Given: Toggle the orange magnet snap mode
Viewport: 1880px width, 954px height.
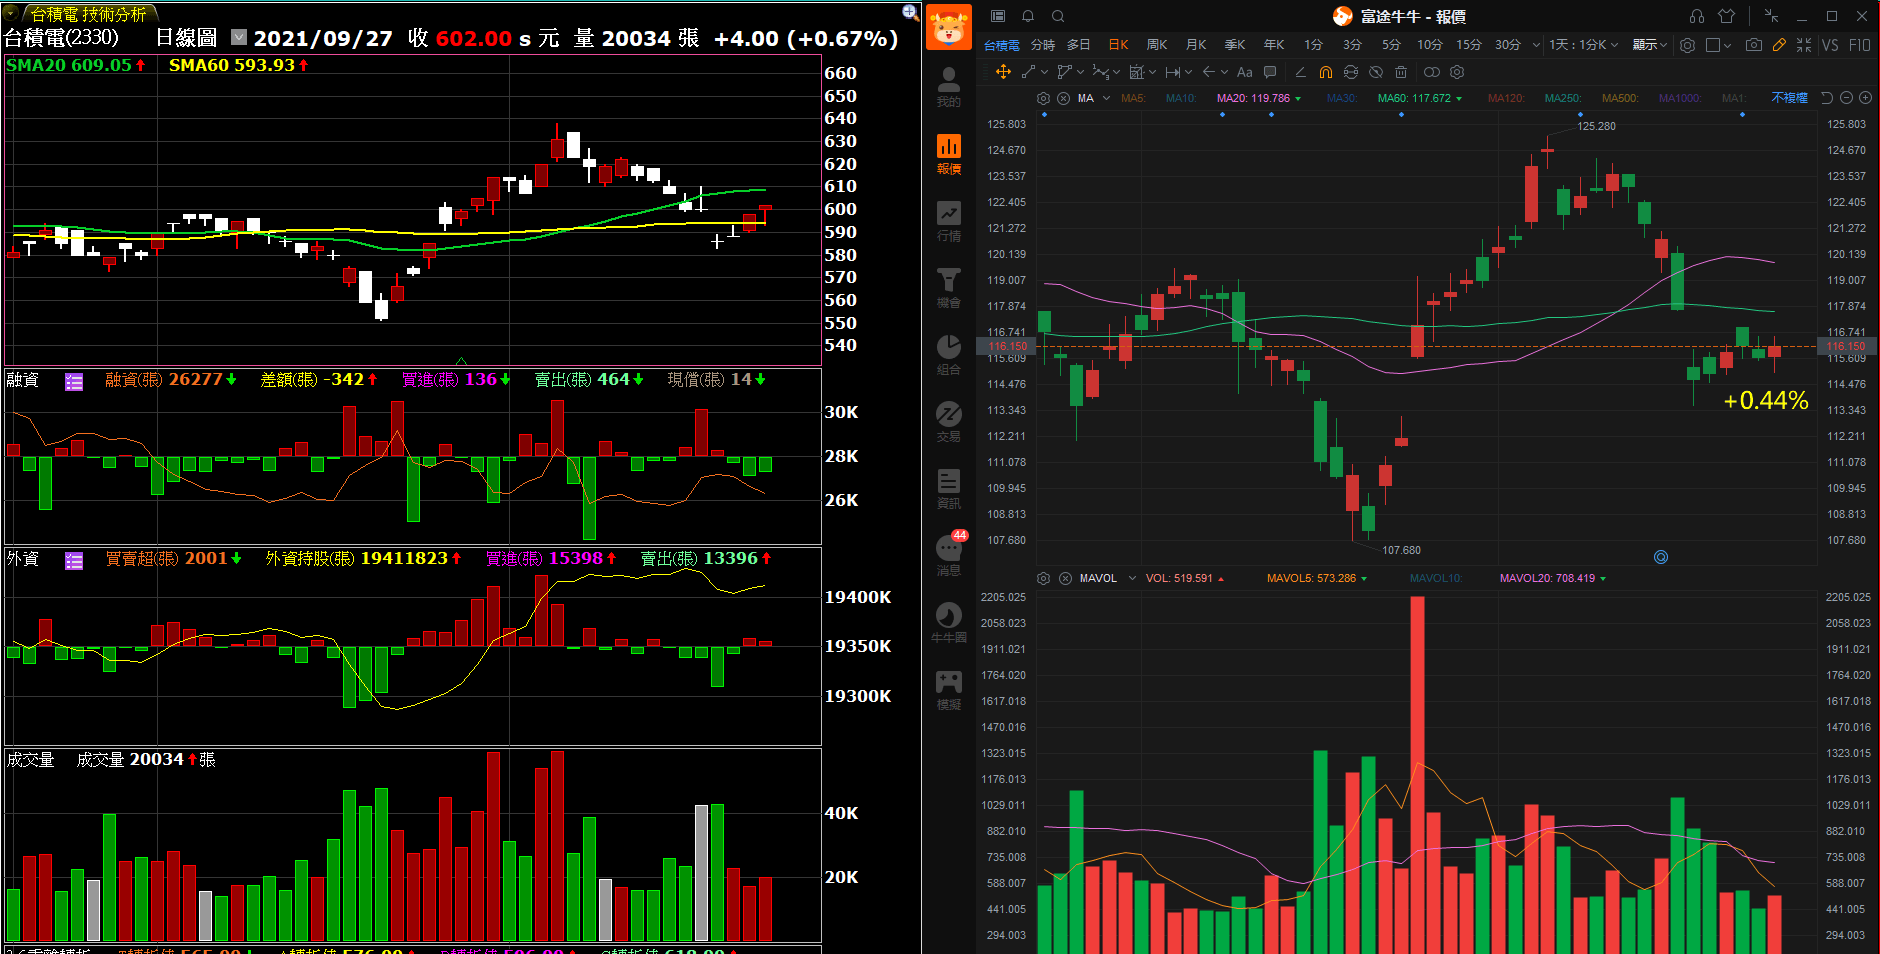Looking at the screenshot, I should tap(1326, 72).
